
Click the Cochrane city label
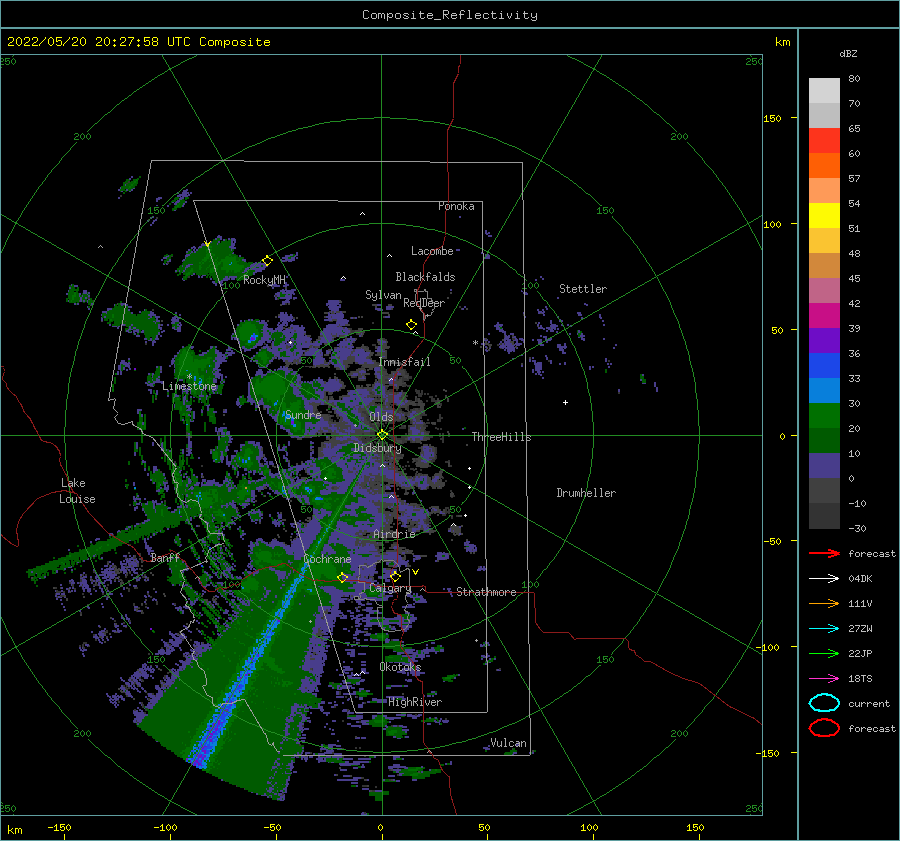tap(327, 559)
